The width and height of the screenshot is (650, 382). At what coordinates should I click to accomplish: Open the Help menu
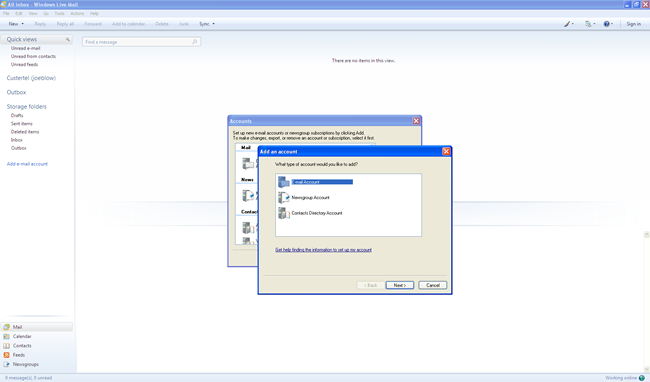[x=94, y=14]
